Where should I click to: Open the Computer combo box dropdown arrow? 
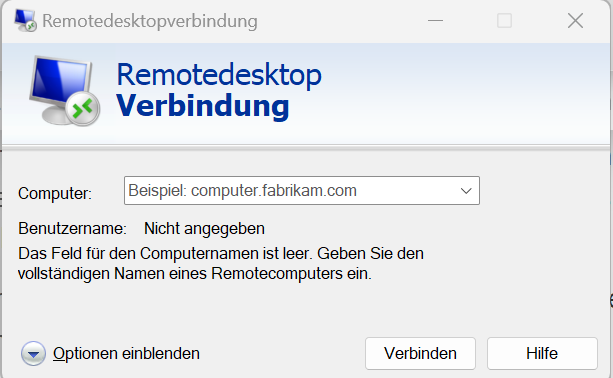[466, 191]
